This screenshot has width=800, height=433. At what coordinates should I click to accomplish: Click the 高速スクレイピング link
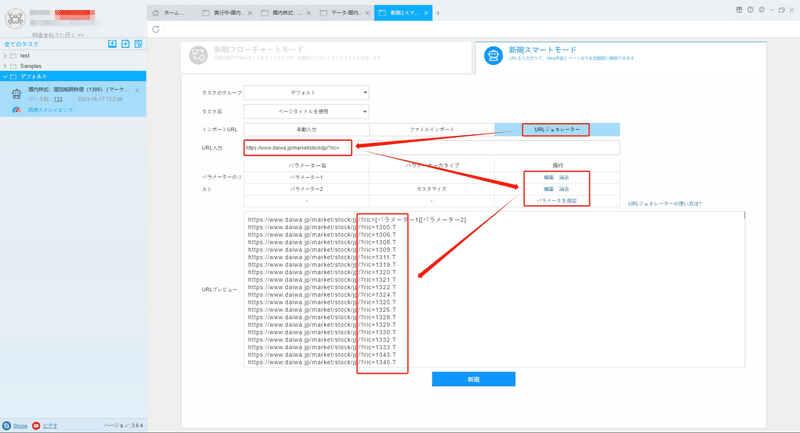[51, 110]
